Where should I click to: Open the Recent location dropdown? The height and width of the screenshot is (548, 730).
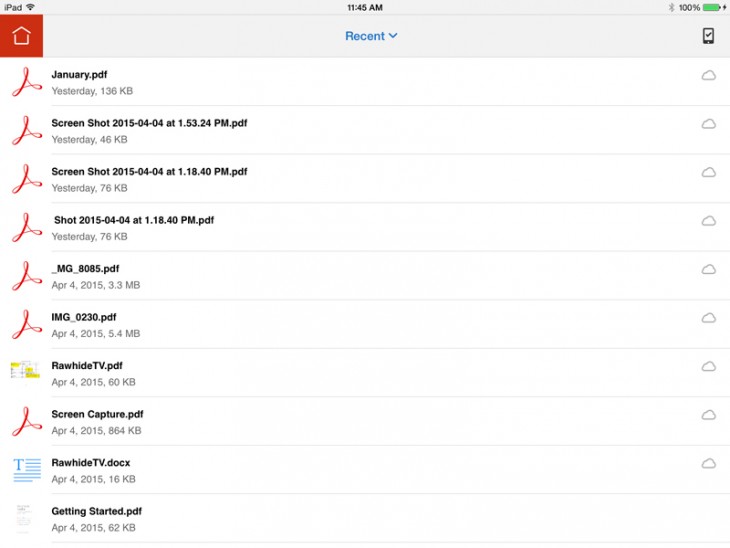371,36
